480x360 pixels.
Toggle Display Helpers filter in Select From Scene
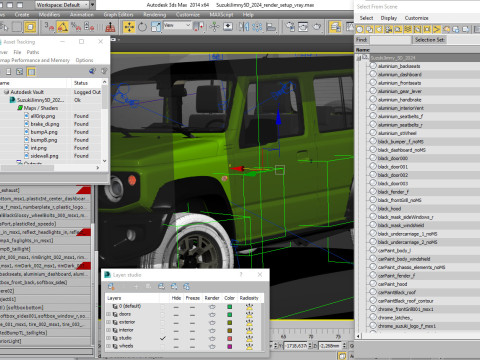[398, 30]
